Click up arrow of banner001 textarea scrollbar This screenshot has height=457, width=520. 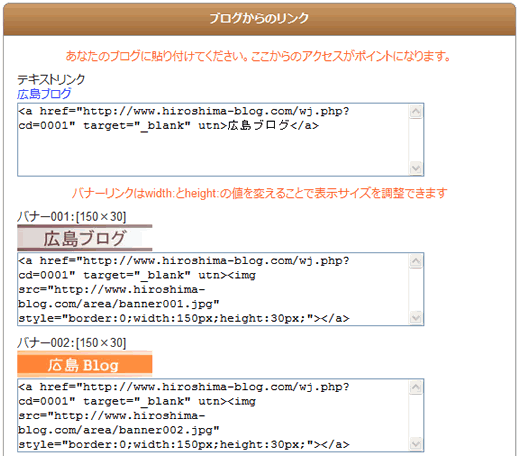click(416, 261)
